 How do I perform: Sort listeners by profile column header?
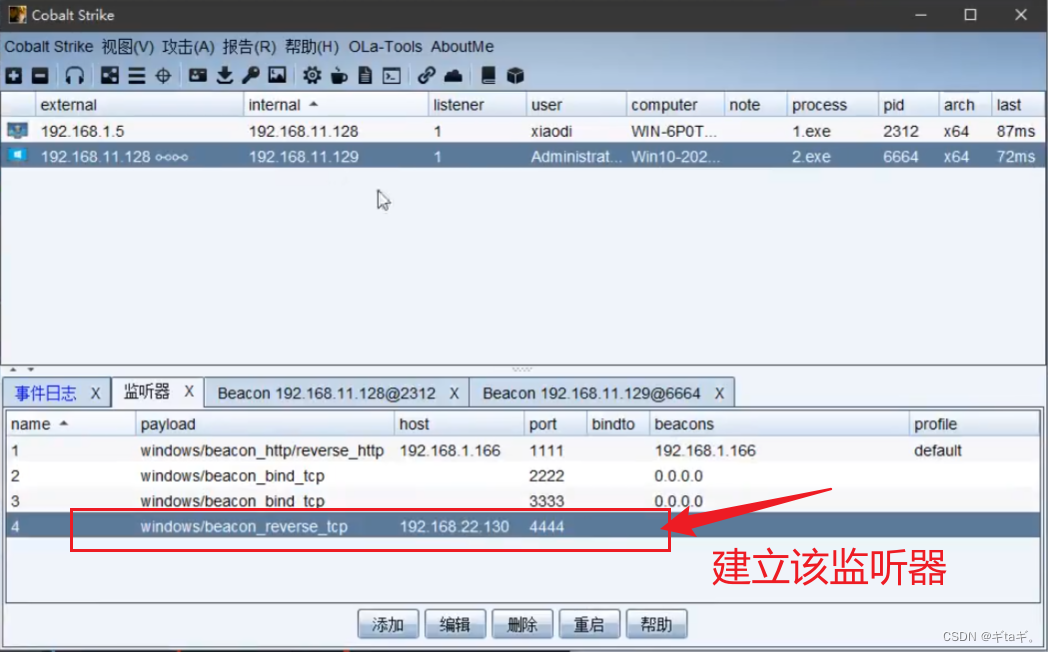point(974,424)
